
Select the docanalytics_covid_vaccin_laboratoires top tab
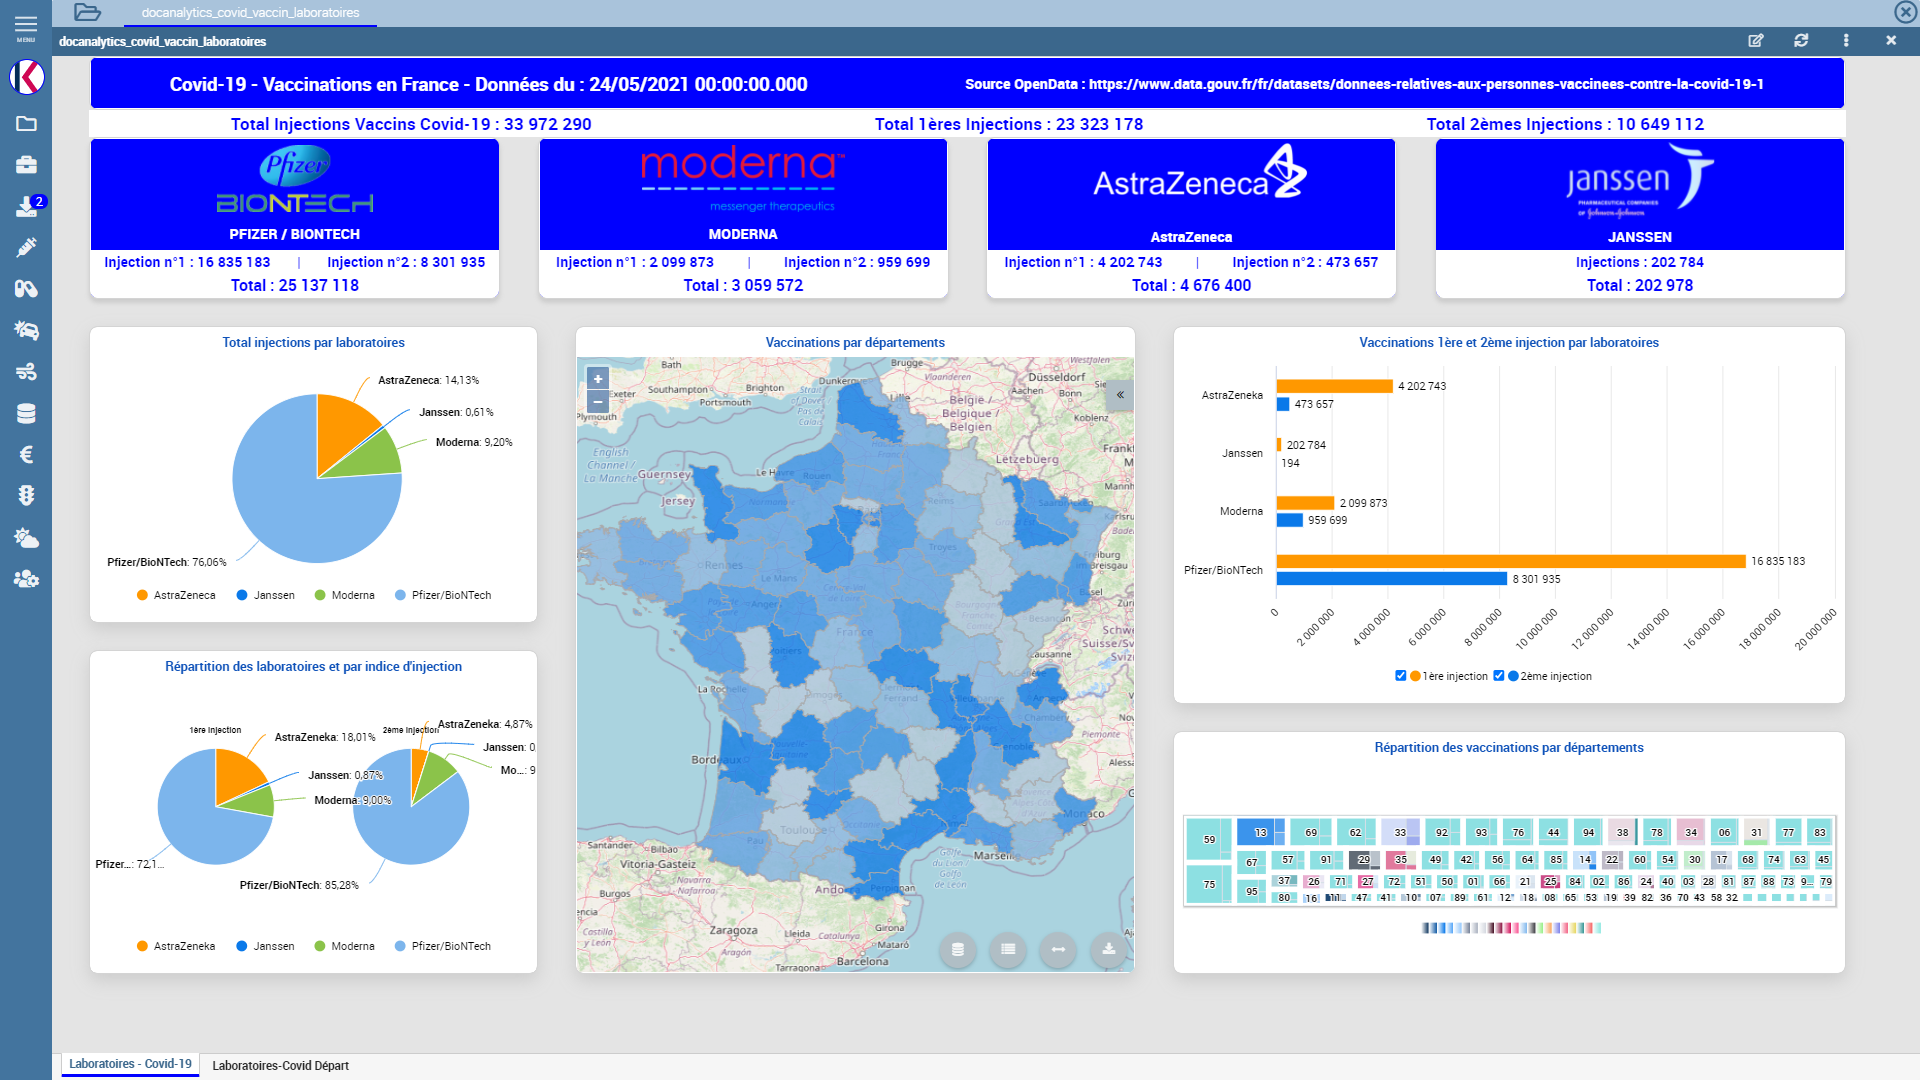(x=250, y=13)
